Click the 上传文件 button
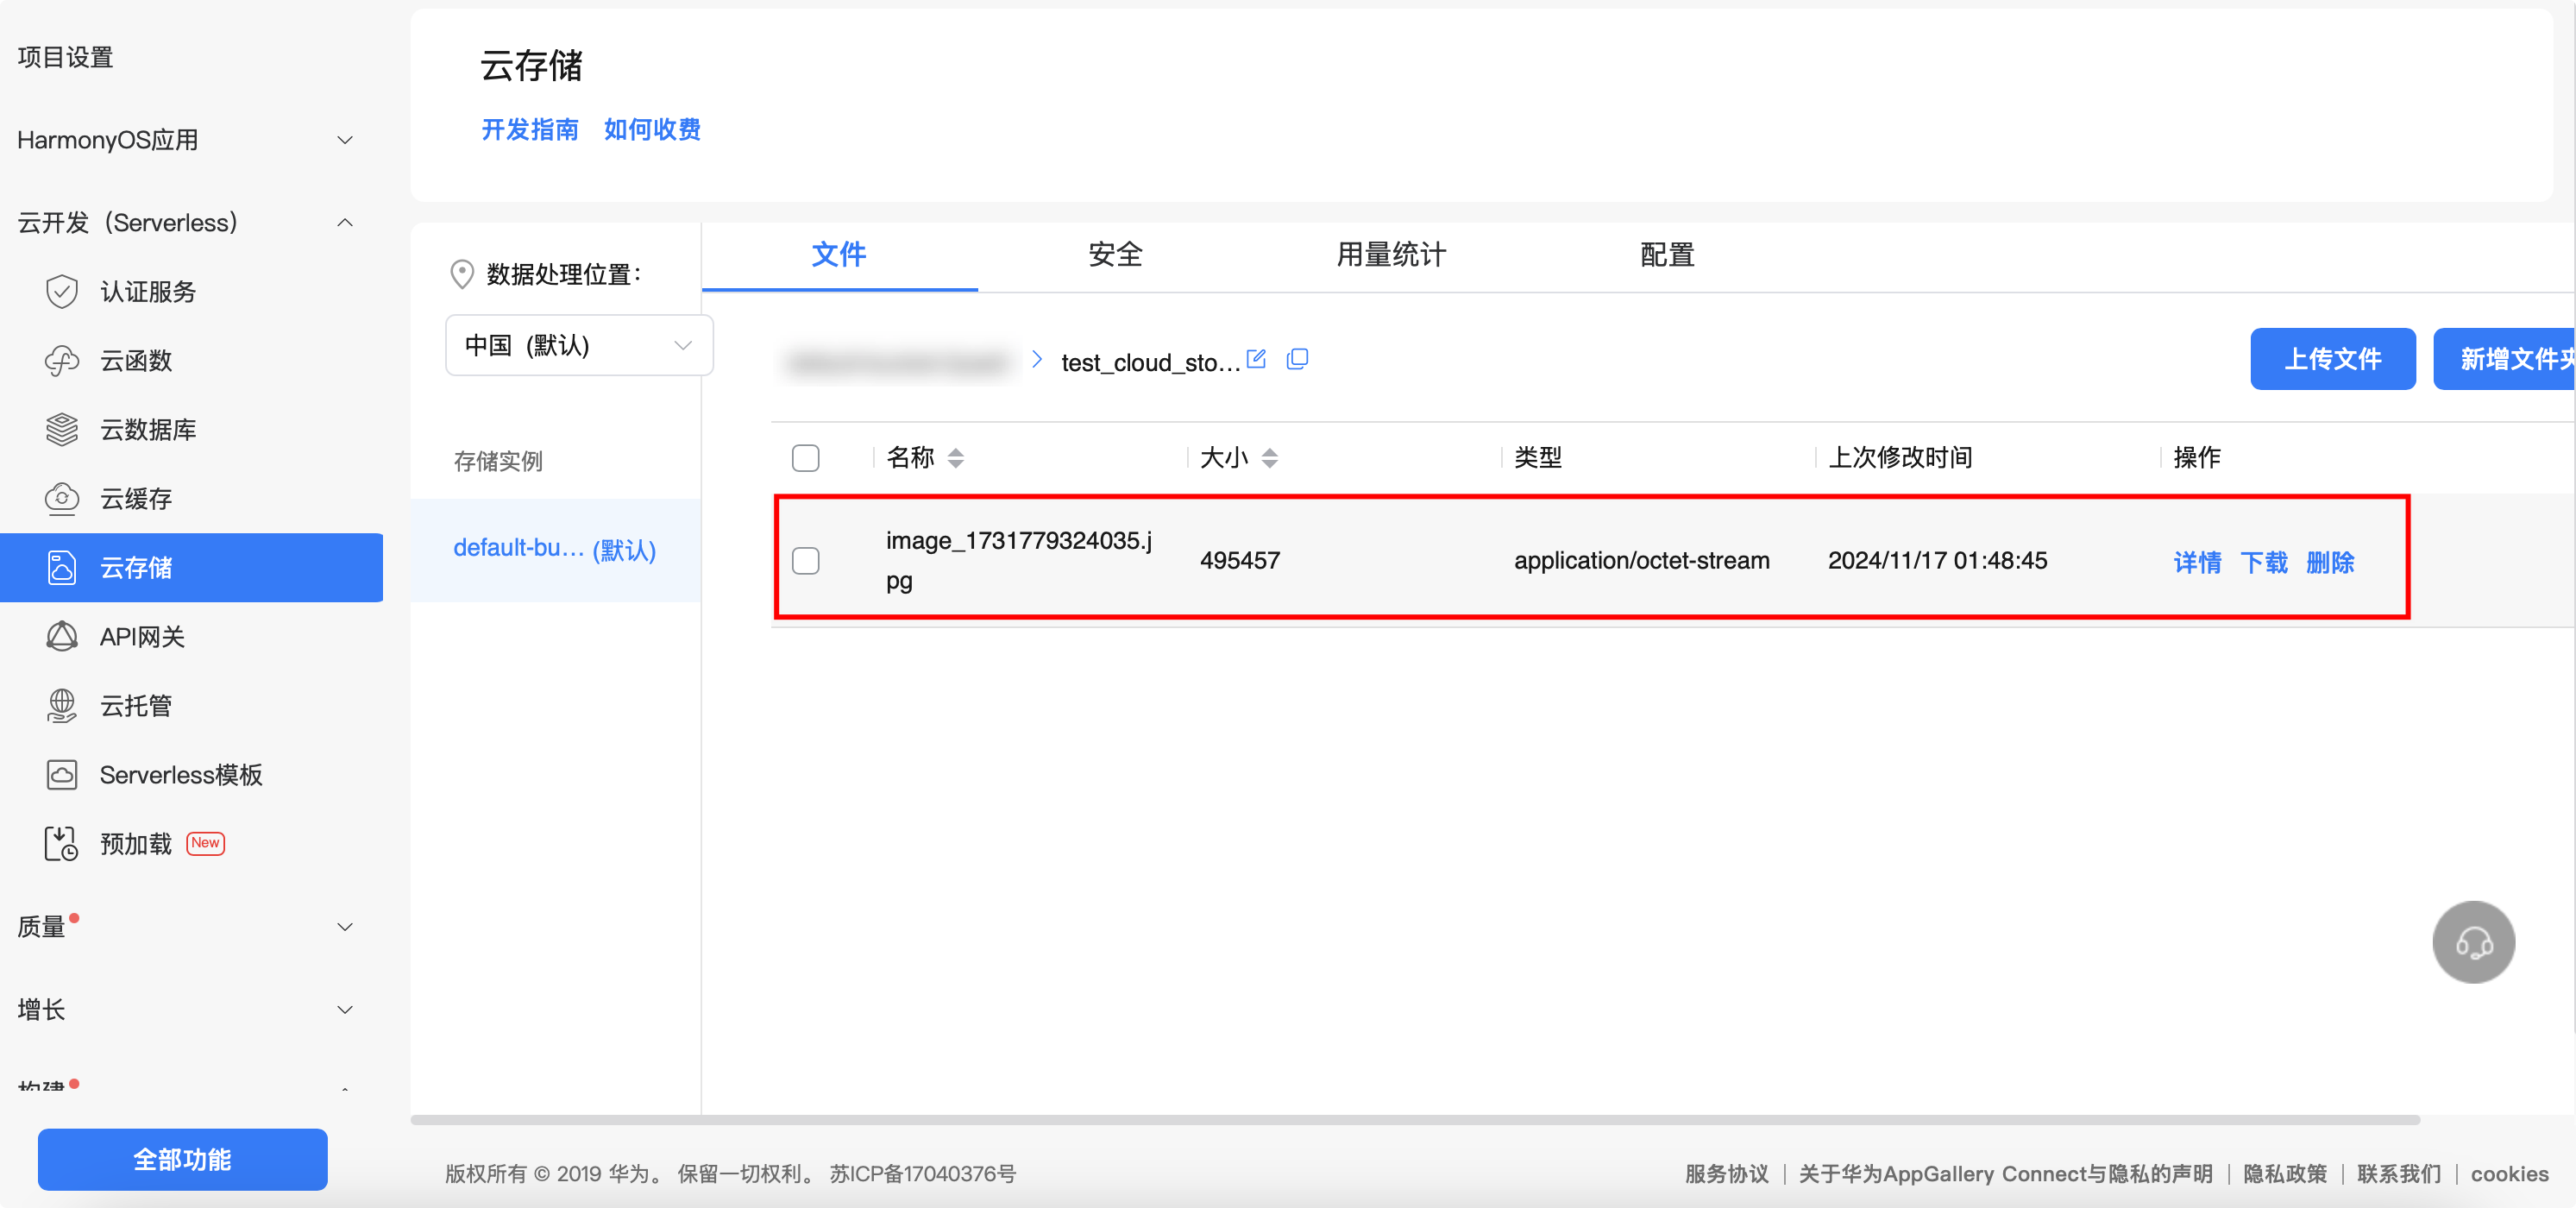This screenshot has height=1208, width=2576. [x=2332, y=358]
